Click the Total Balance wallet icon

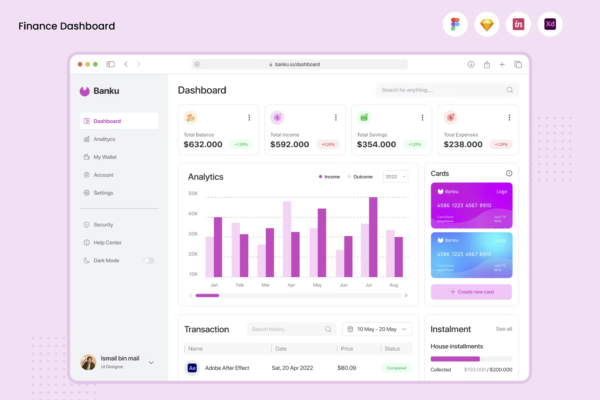click(x=190, y=118)
